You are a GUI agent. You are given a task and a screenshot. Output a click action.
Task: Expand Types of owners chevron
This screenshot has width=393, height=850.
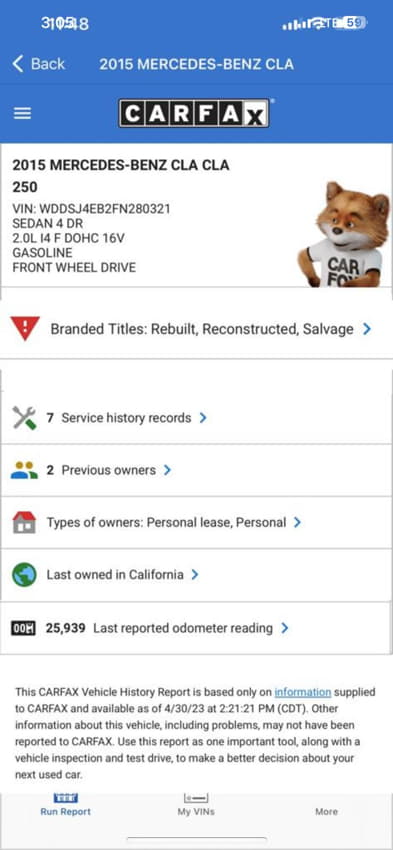click(297, 523)
